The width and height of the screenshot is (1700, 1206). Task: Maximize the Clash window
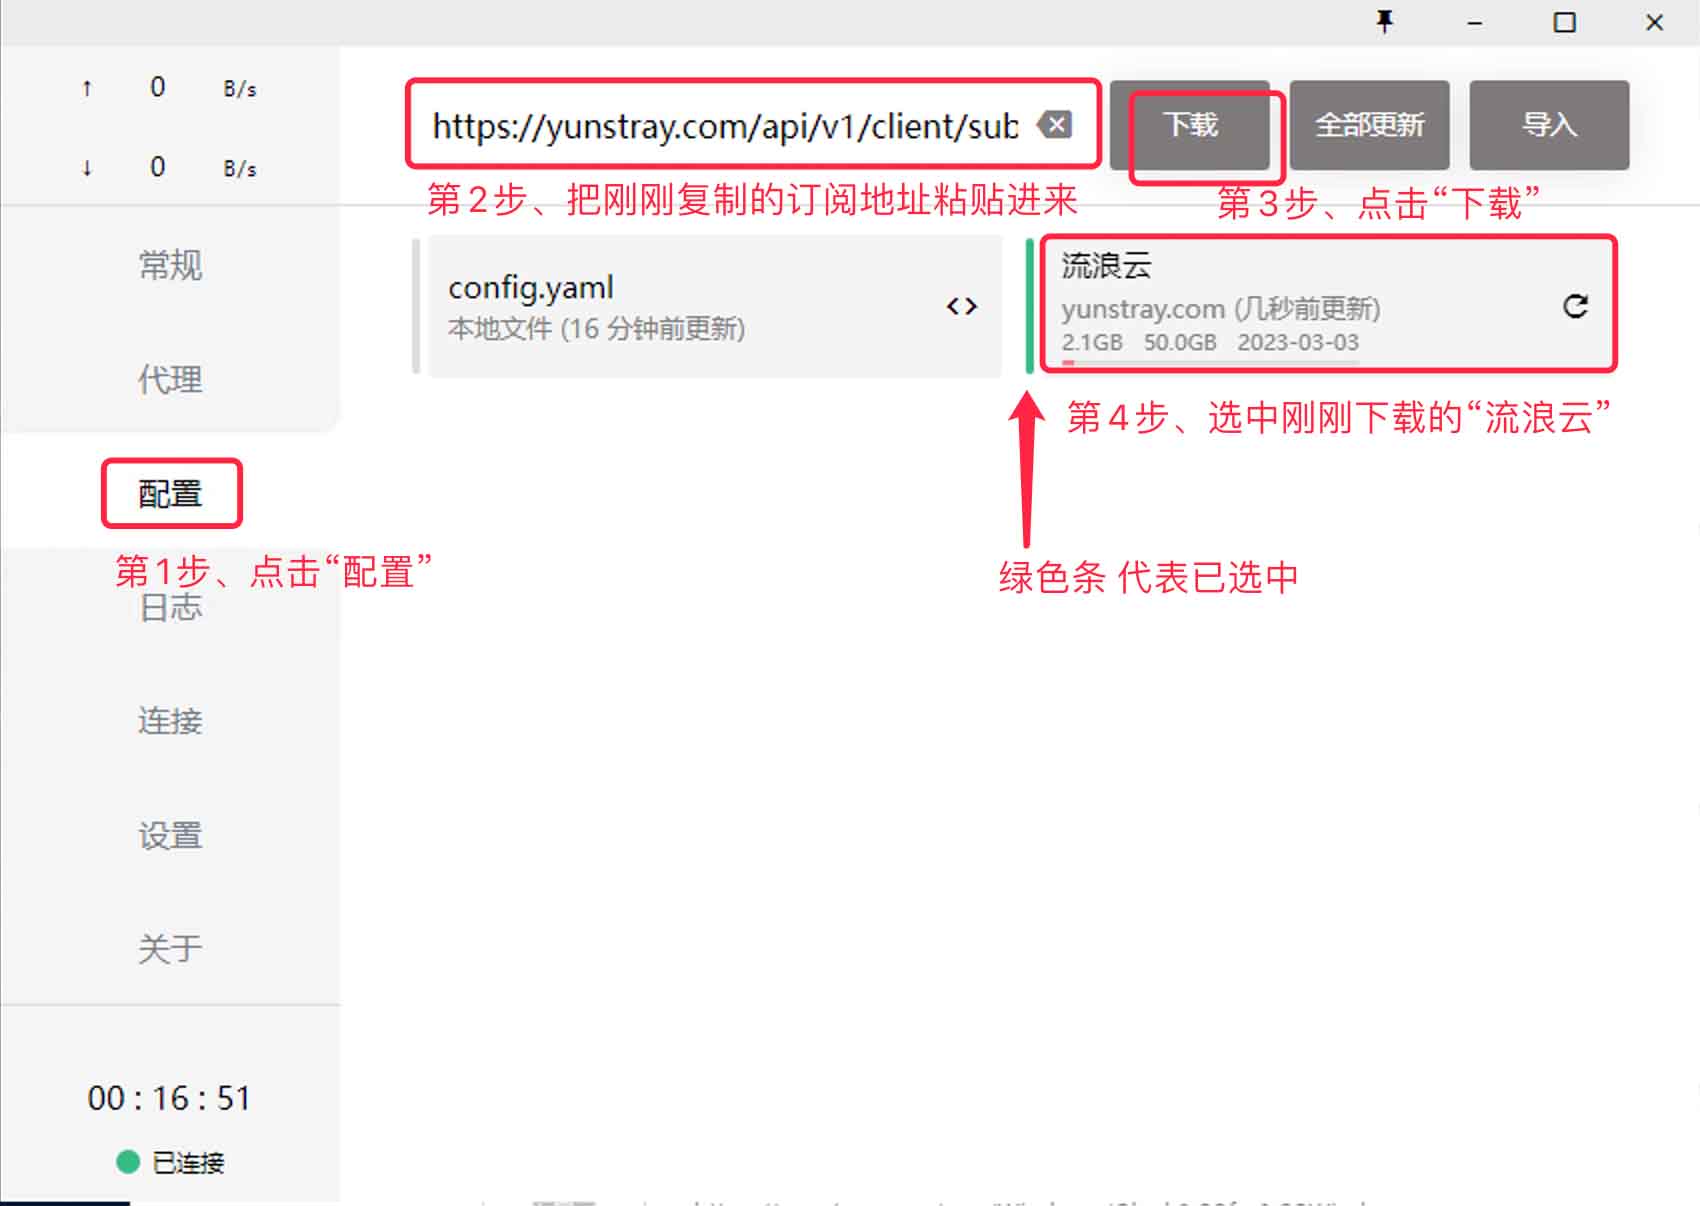[1564, 22]
